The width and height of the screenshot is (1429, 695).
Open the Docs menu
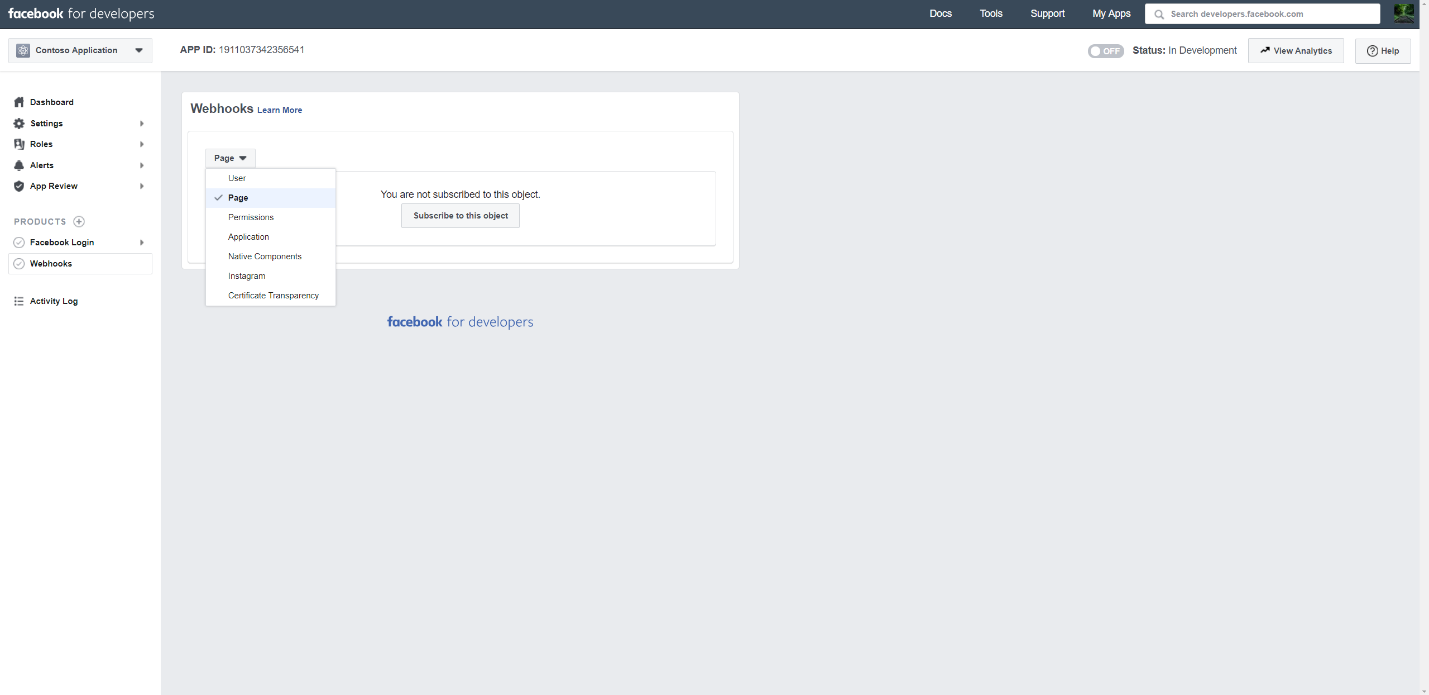pyautogui.click(x=940, y=13)
